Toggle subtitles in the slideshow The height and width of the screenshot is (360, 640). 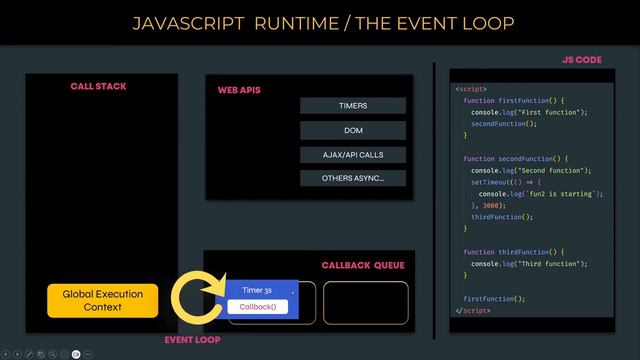coord(64,354)
